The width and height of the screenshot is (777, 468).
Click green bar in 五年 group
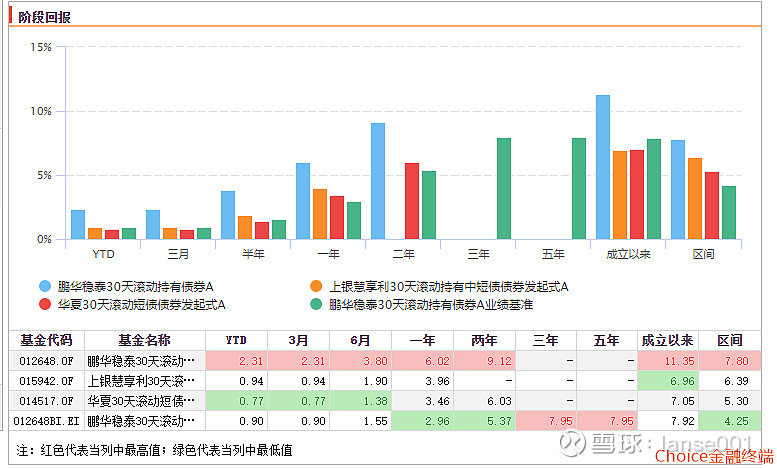click(x=579, y=189)
